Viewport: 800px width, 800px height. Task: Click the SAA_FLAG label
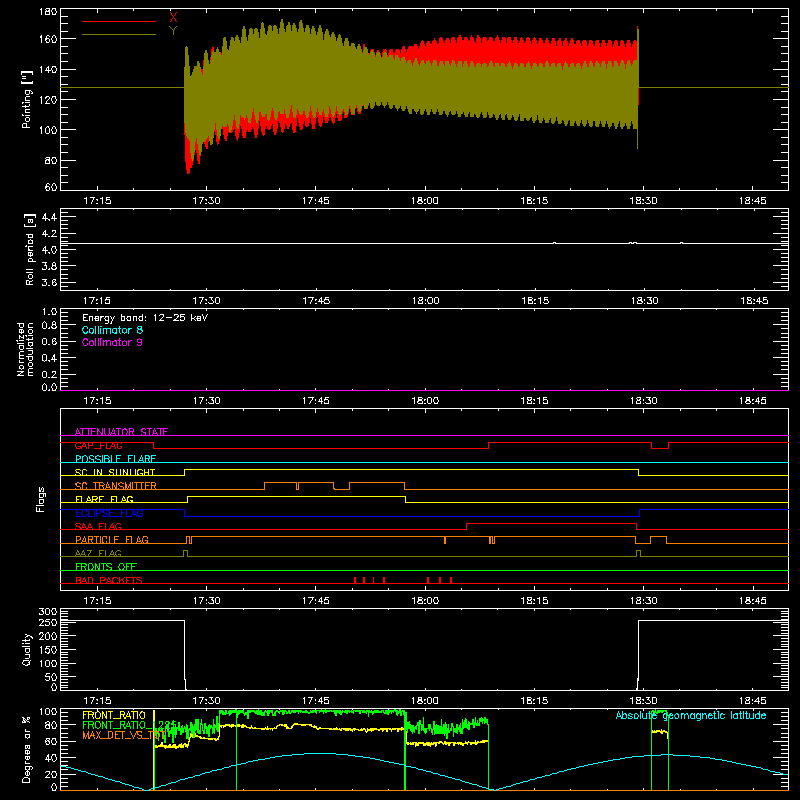pyautogui.click(x=98, y=526)
